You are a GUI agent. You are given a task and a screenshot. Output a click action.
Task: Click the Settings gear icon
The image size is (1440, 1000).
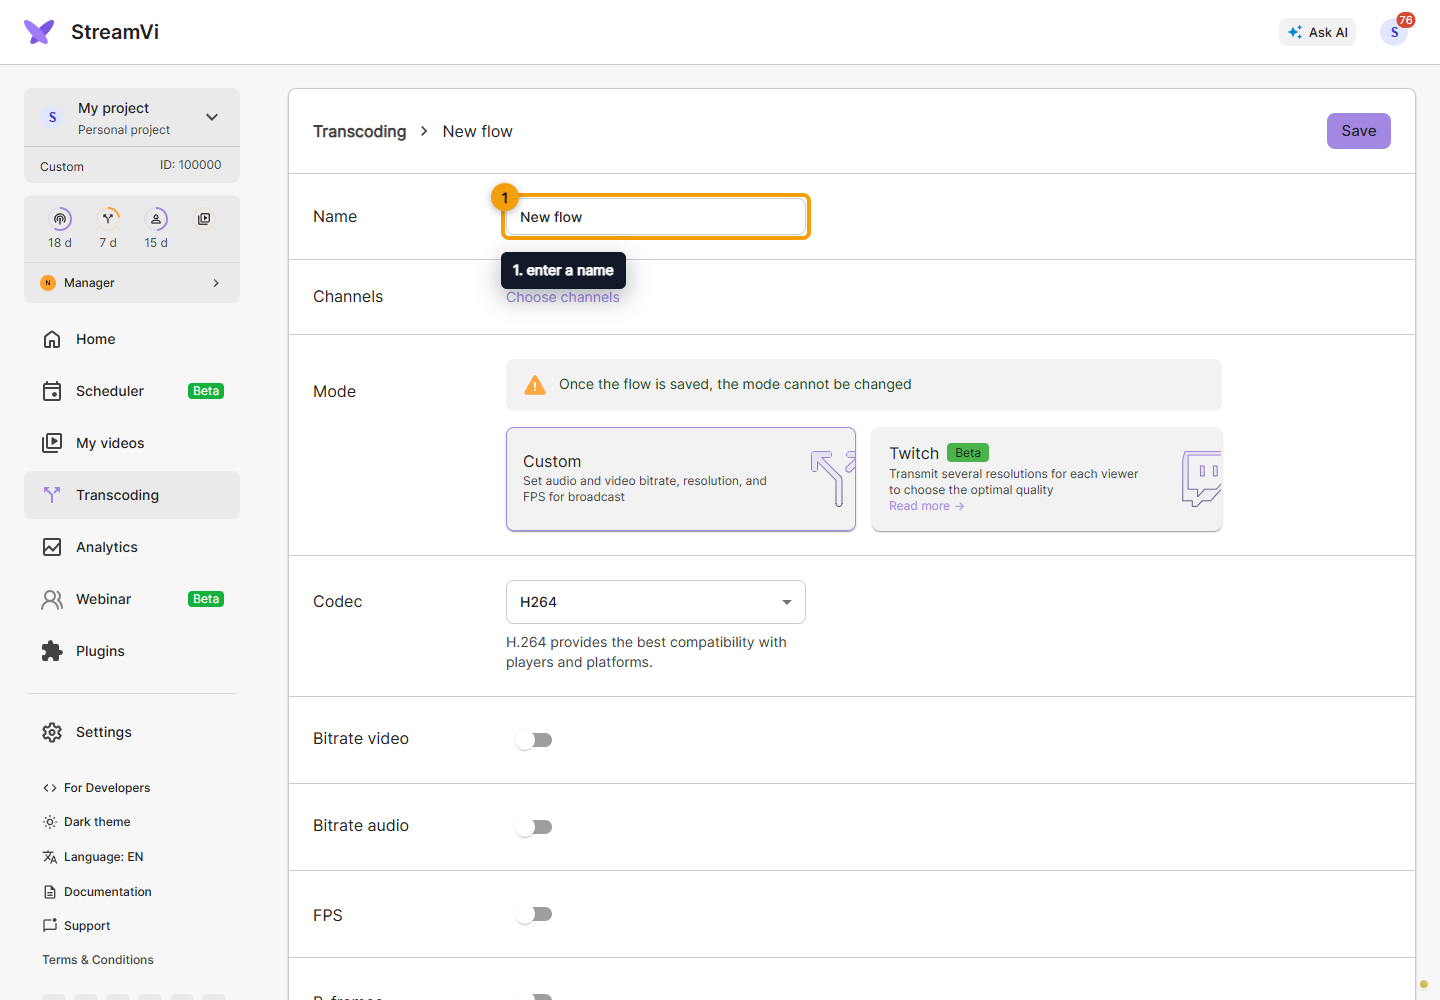coord(52,732)
